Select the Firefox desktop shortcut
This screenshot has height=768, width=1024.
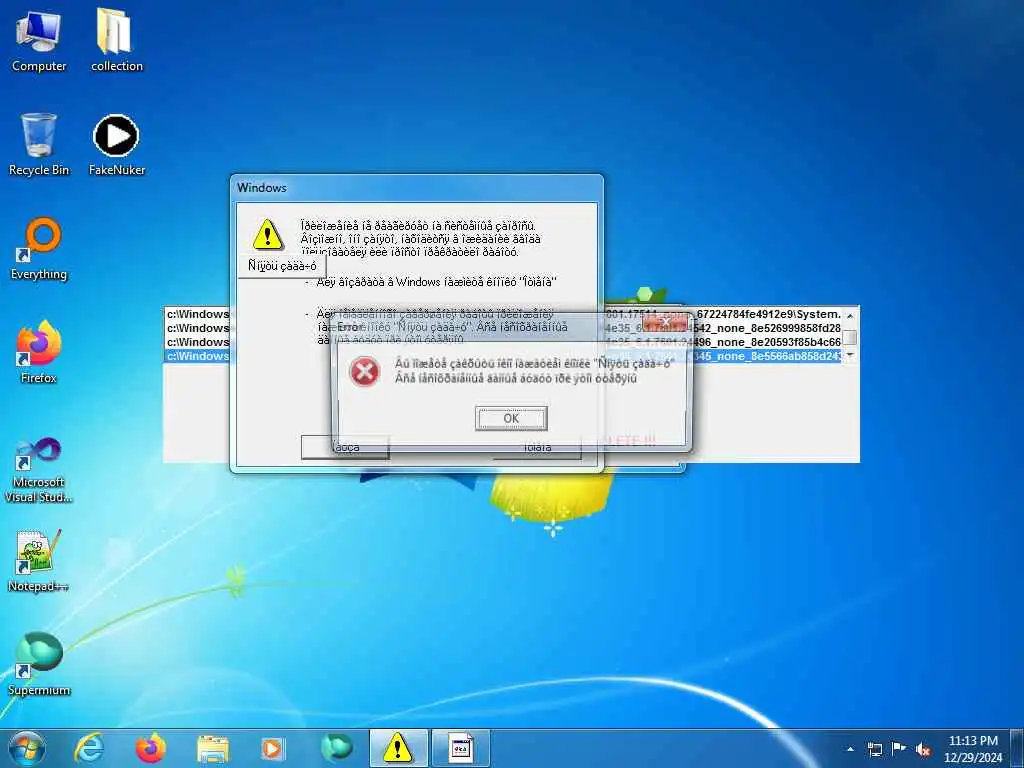point(39,352)
